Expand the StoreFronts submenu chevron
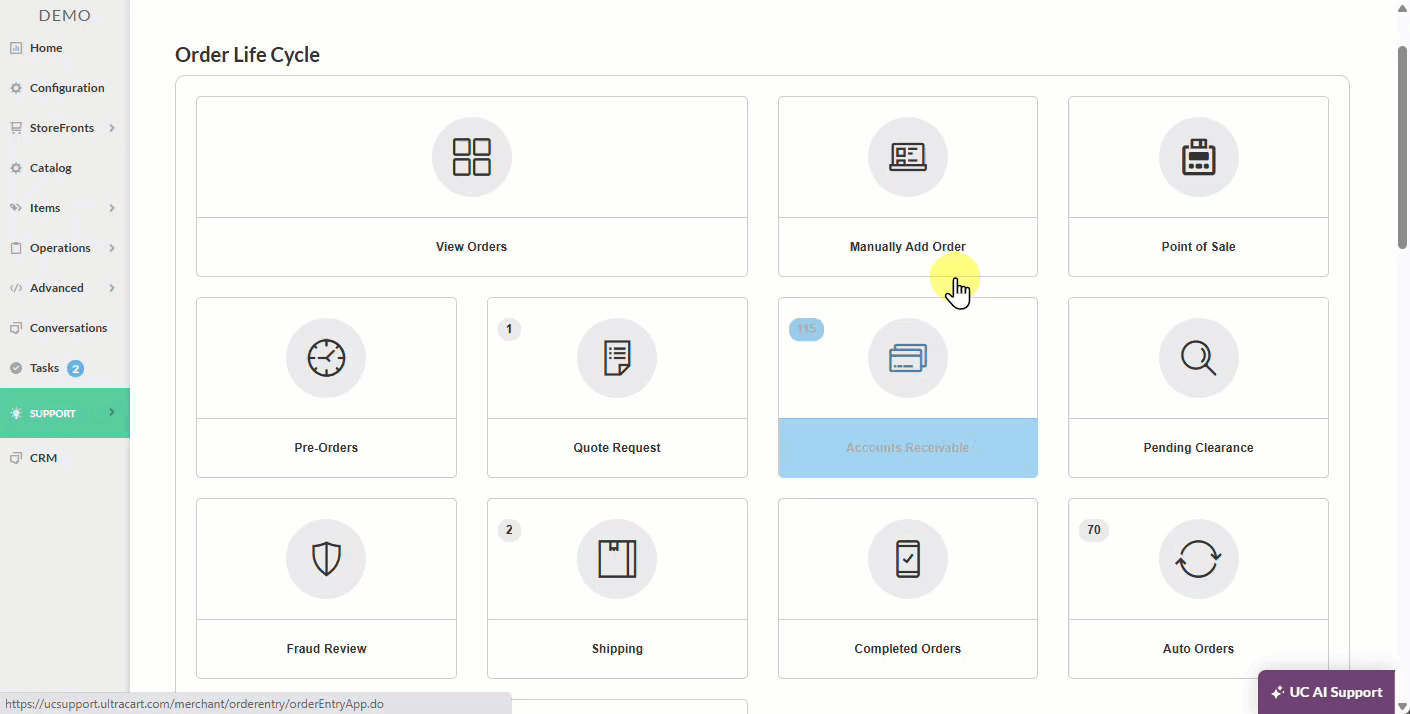This screenshot has width=1410, height=714. [112, 128]
